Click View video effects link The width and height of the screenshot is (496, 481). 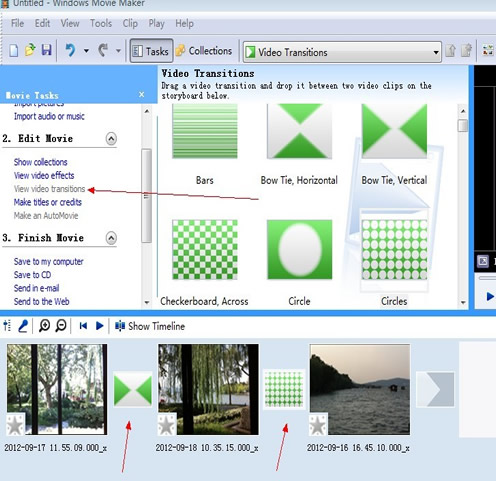point(44,175)
